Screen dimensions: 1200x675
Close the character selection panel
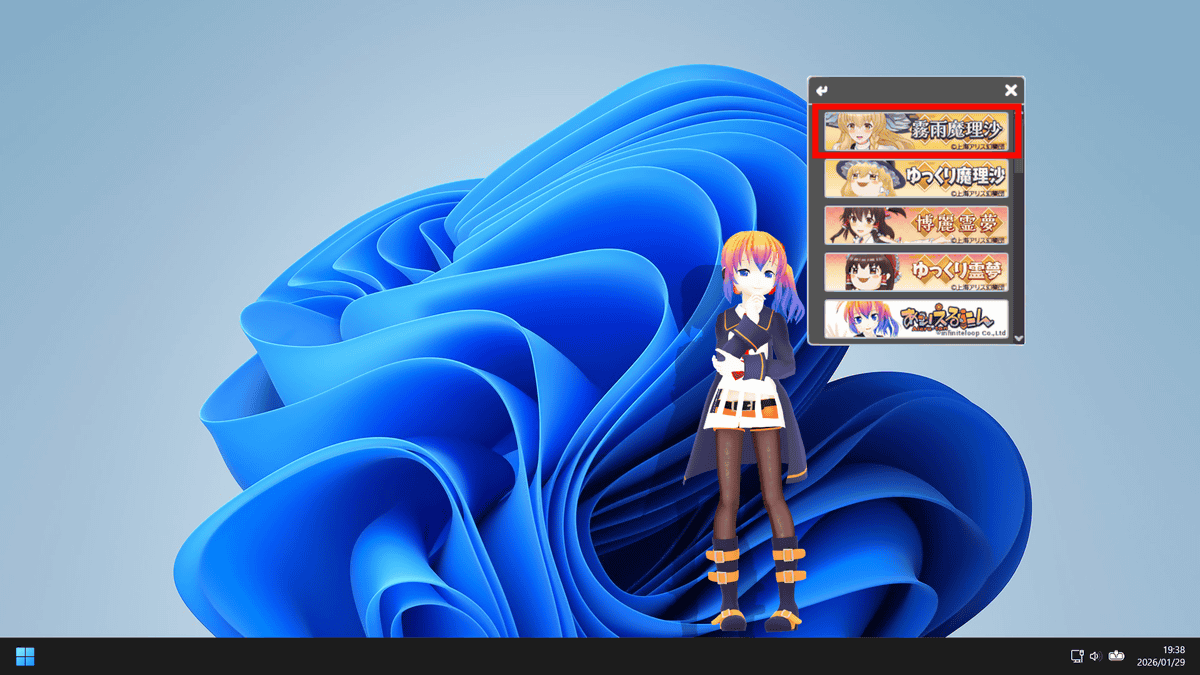click(x=1011, y=90)
